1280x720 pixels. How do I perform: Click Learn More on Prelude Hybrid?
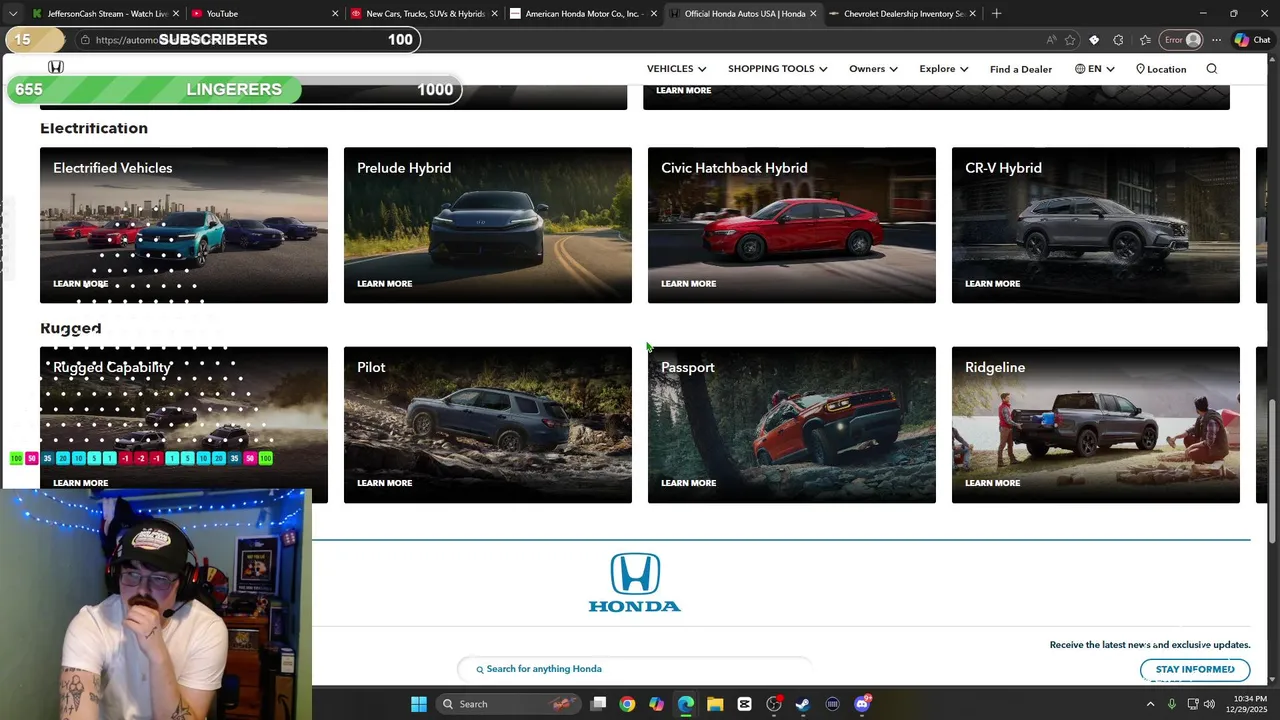pyautogui.click(x=384, y=283)
